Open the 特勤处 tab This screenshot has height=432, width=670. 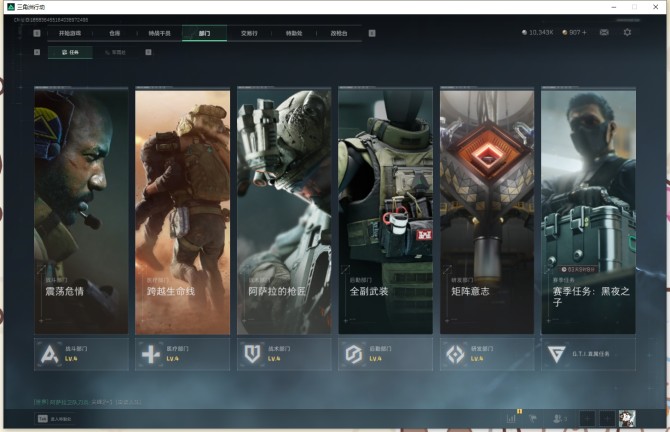(x=294, y=33)
